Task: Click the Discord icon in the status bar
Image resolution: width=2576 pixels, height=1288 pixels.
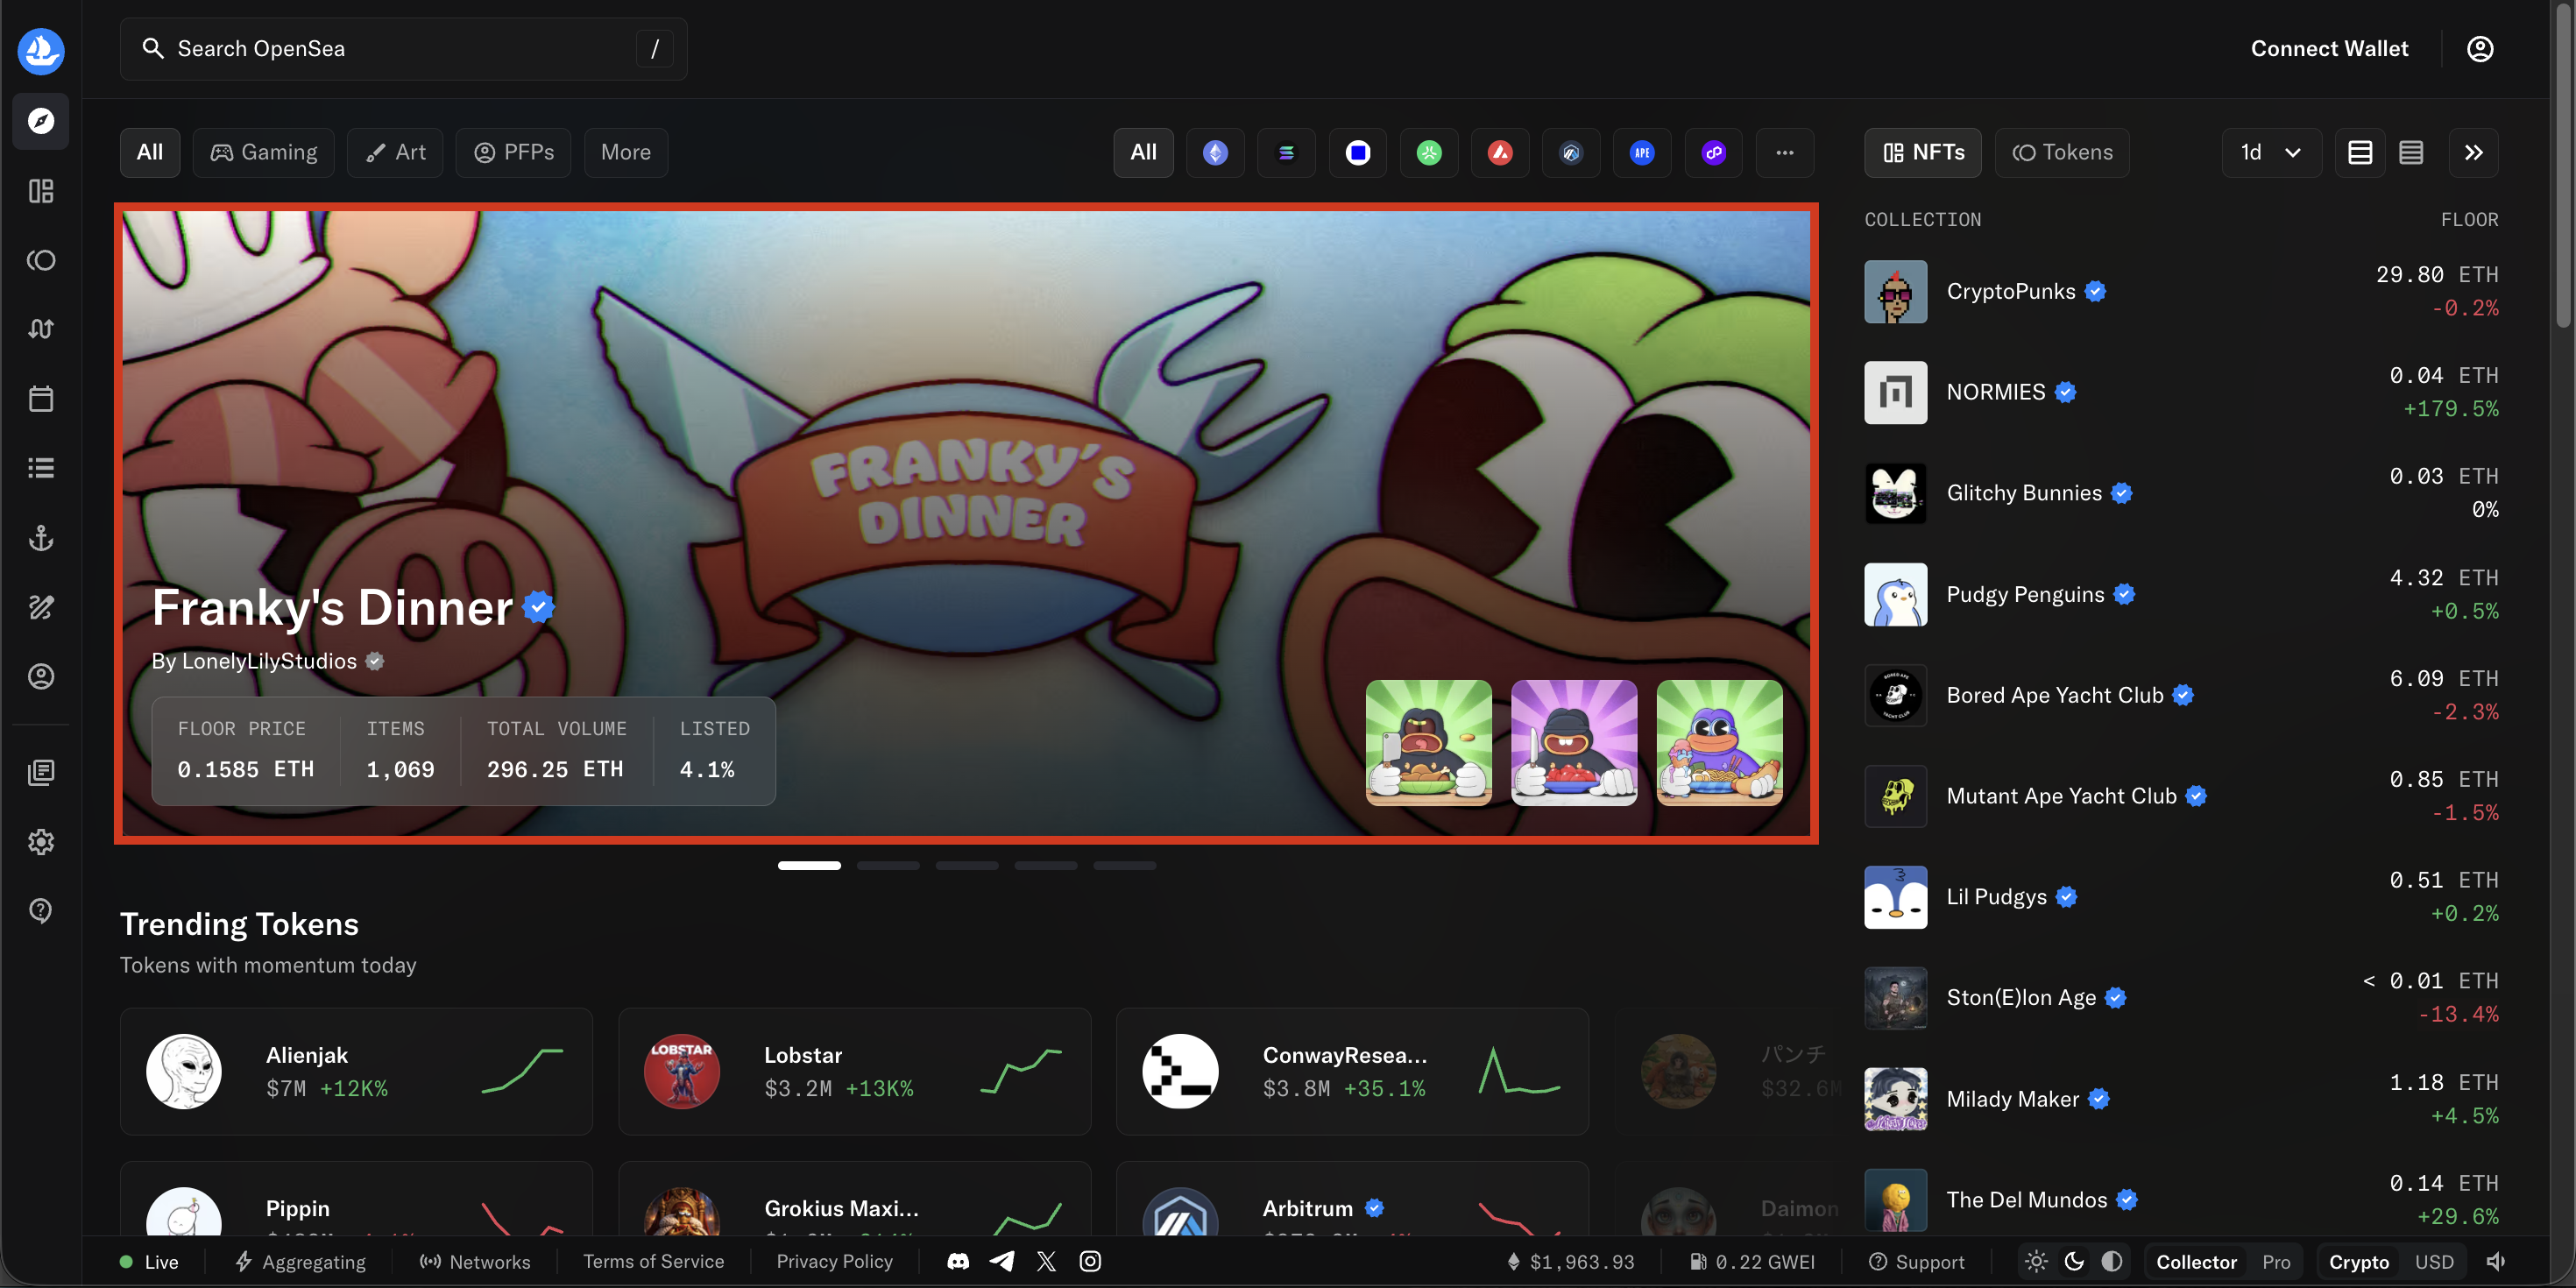Action: point(957,1261)
